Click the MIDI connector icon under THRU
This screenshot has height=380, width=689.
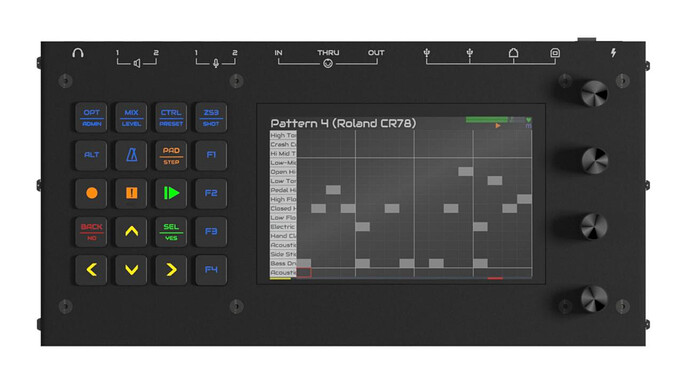(x=328, y=64)
